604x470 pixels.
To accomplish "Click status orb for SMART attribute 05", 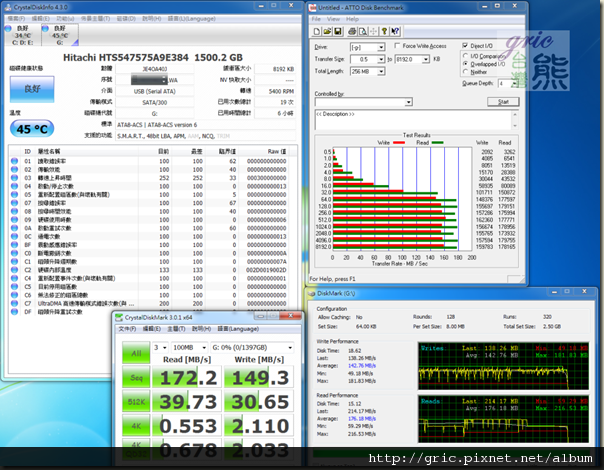I will (x=14, y=195).
